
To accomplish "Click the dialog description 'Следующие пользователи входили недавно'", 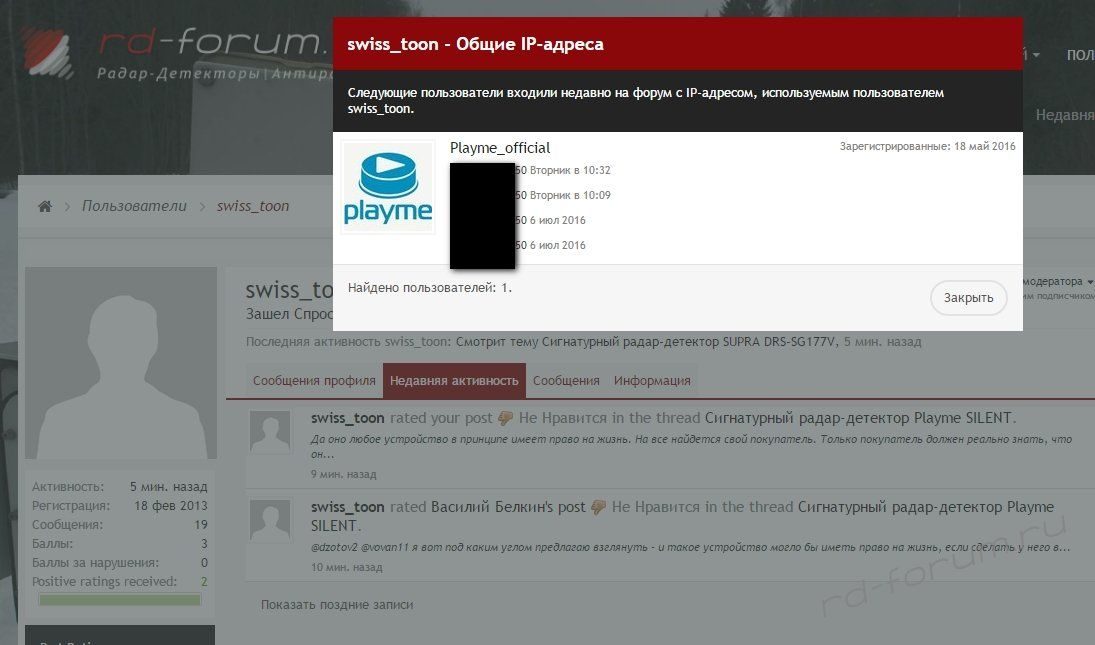I will 646,101.
